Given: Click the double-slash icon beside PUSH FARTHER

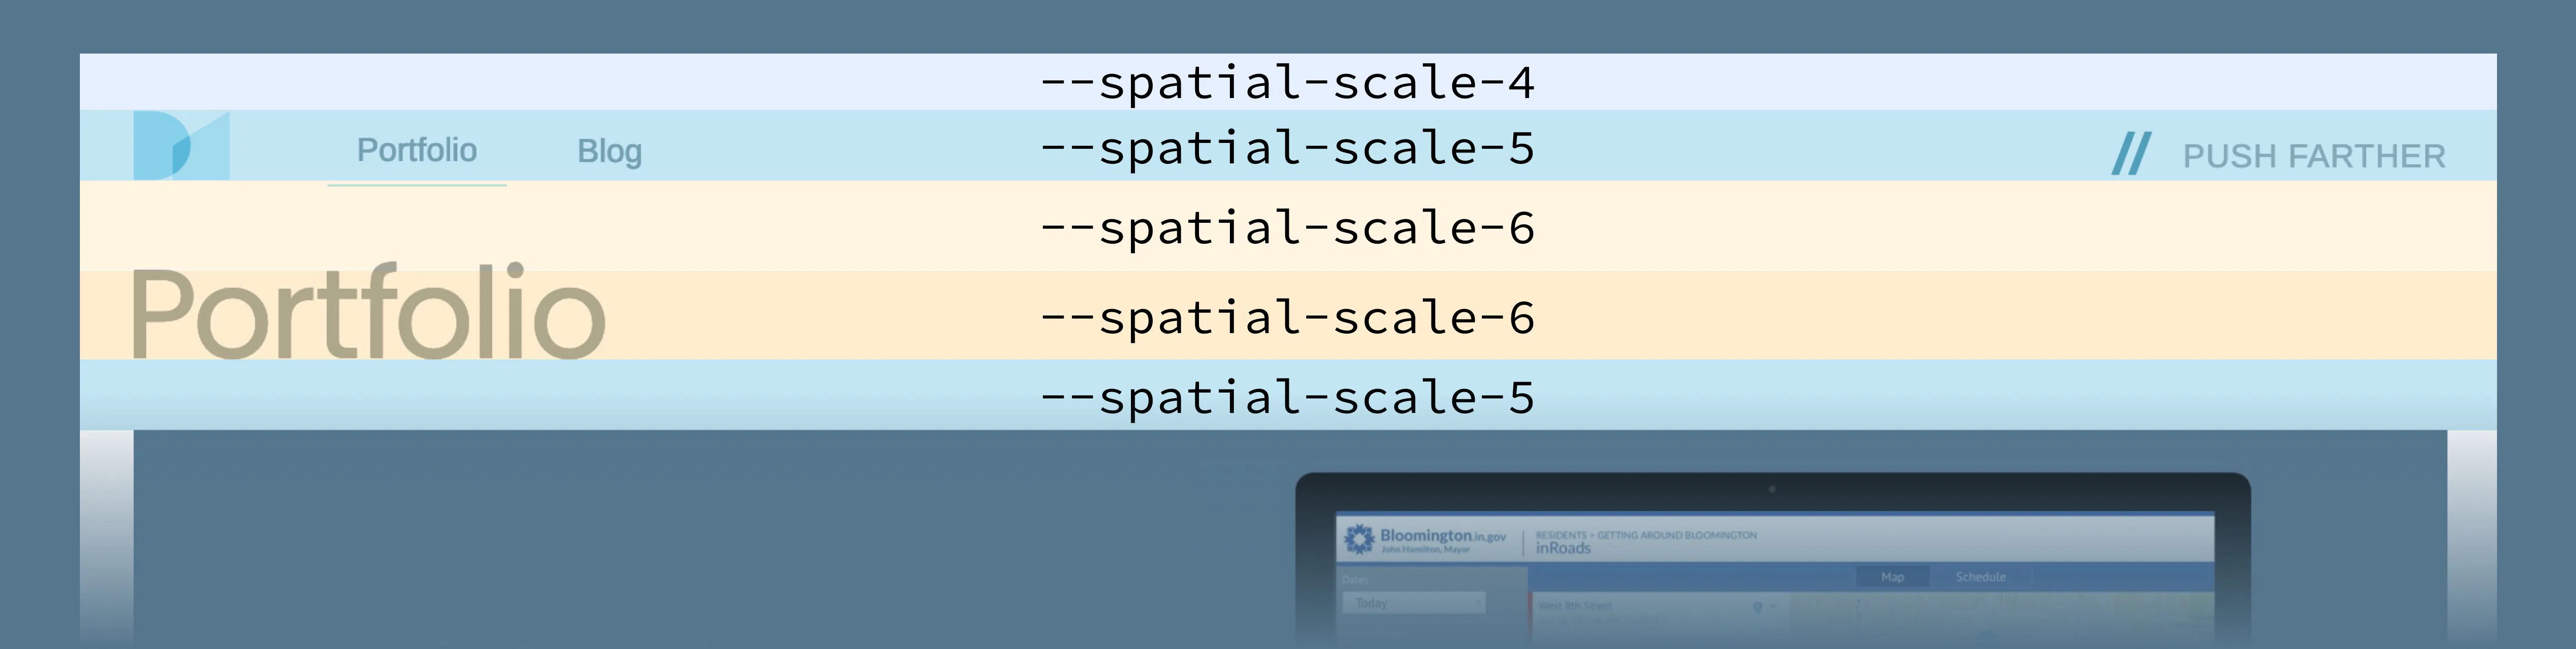Looking at the screenshot, I should tap(2130, 154).
